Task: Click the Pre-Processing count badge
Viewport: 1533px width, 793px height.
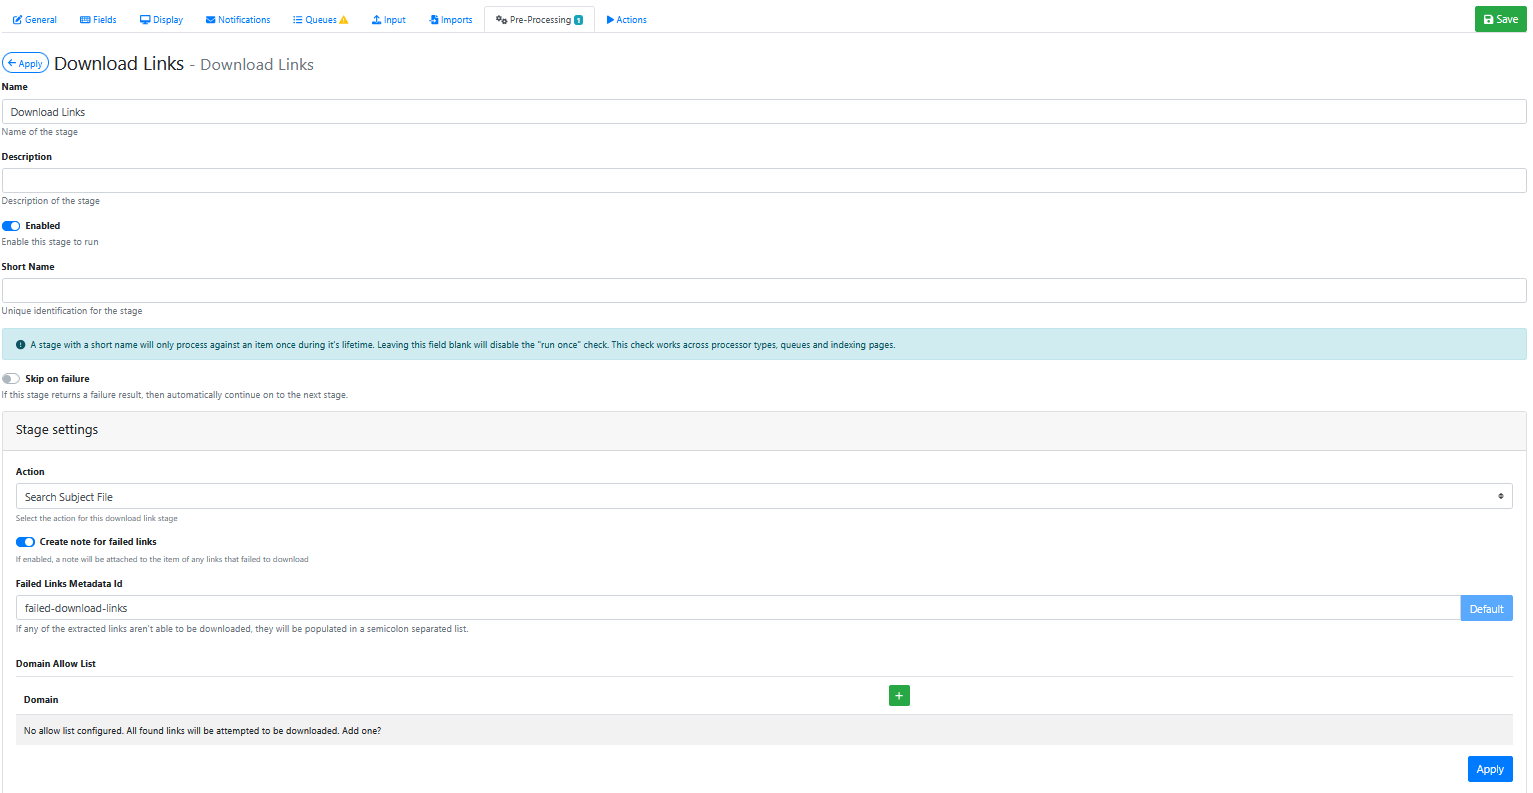Action: (578, 20)
